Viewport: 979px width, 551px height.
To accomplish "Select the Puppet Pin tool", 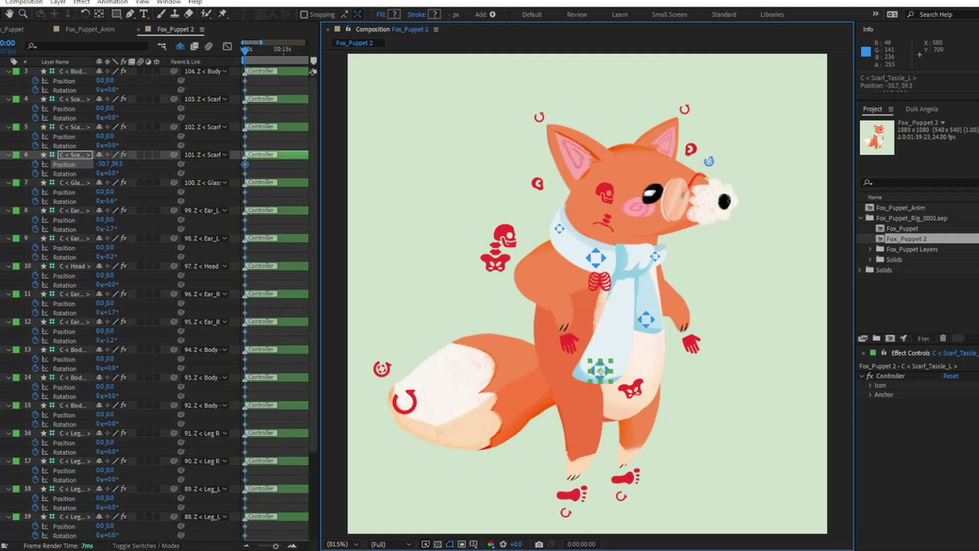I will click(x=222, y=14).
